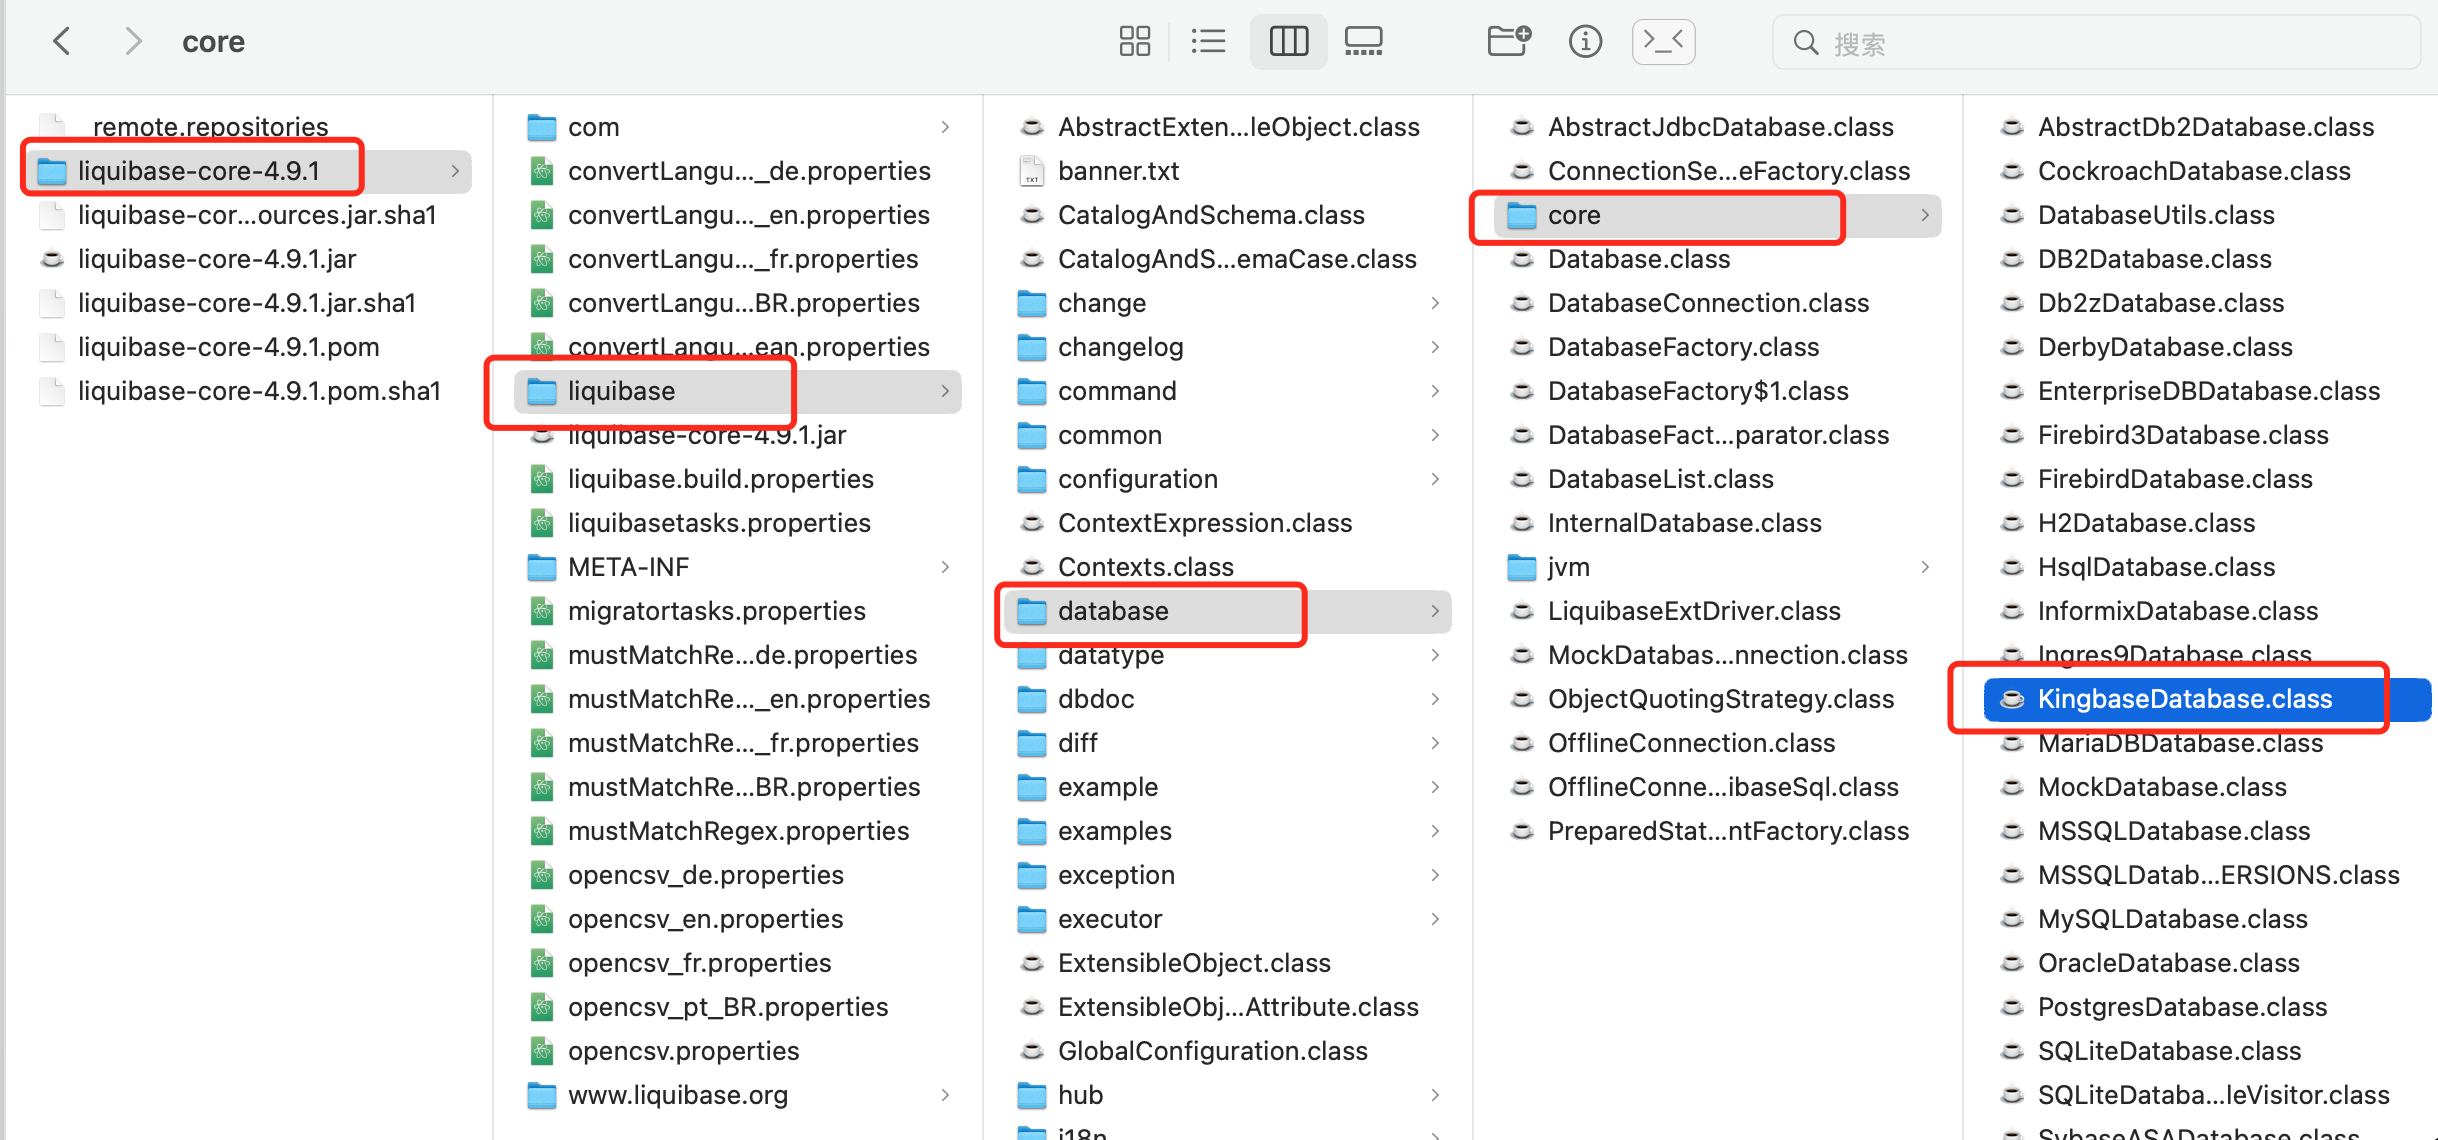Open the change folder
Image resolution: width=2438 pixels, height=1140 pixels.
point(1101,302)
